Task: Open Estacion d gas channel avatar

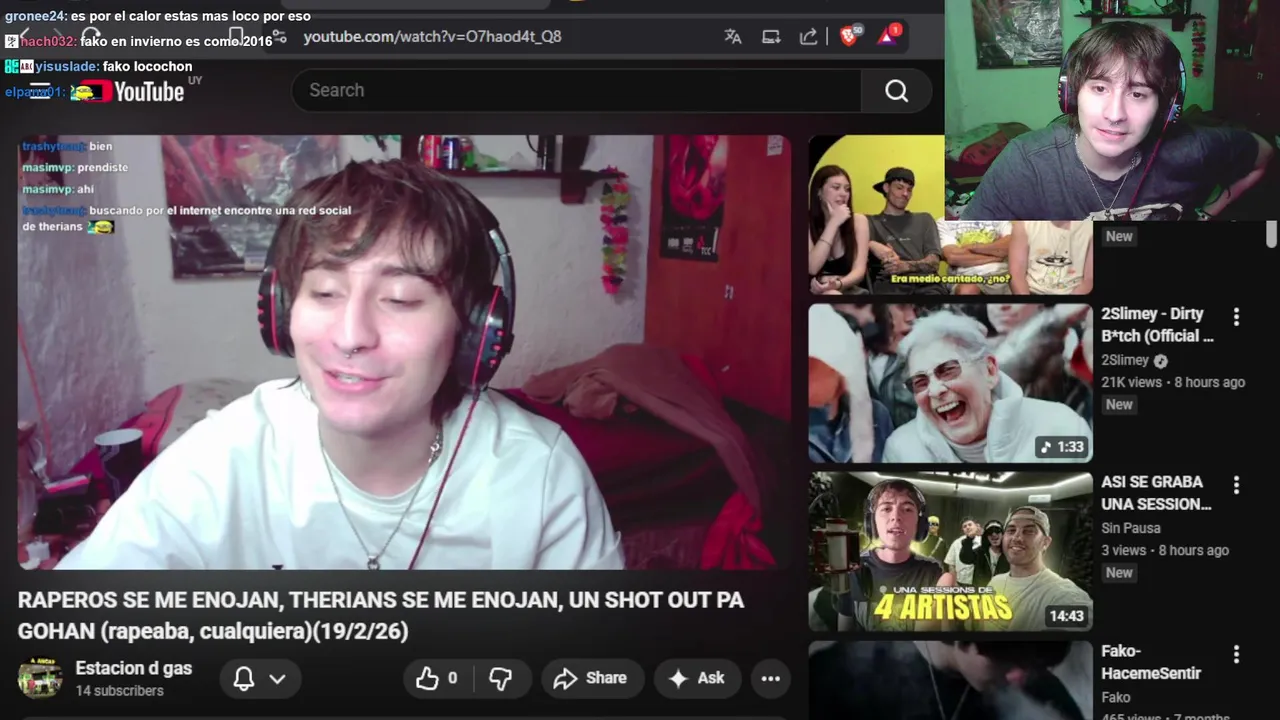Action: (x=40, y=678)
